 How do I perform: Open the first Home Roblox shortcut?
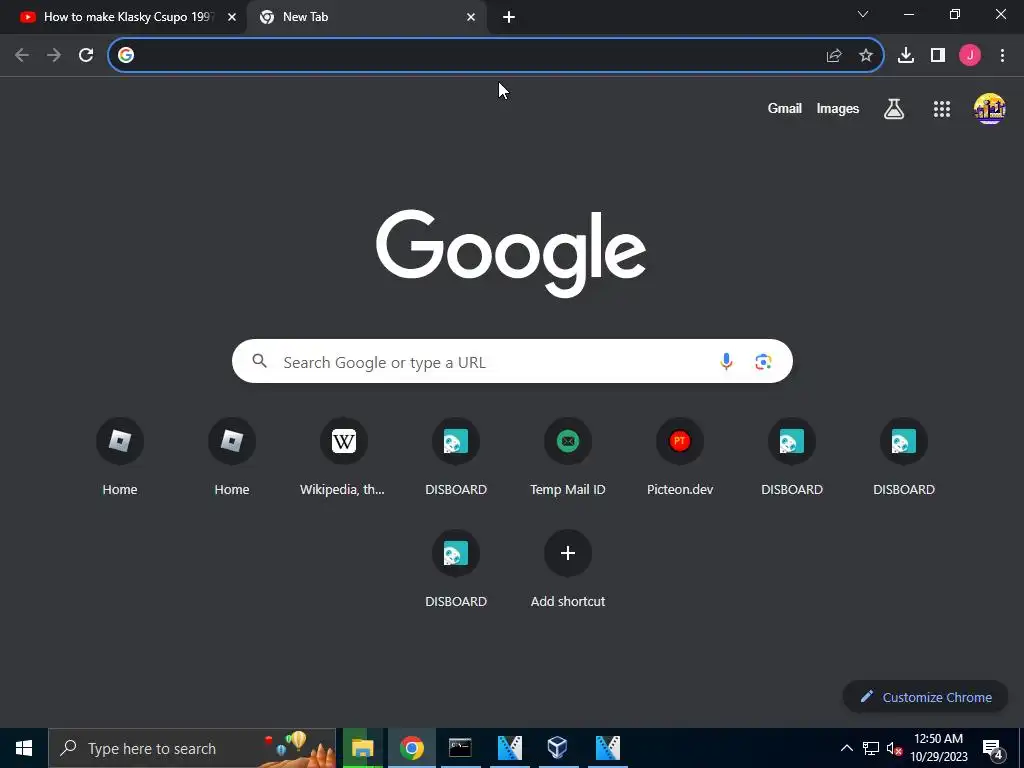click(120, 456)
